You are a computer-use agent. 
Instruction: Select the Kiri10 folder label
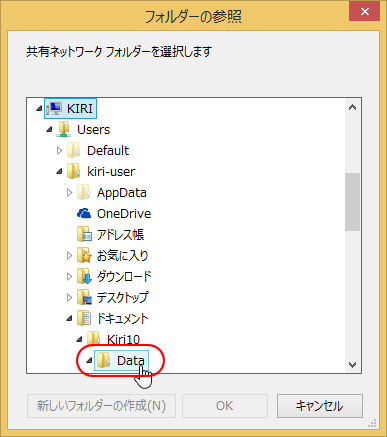click(123, 339)
